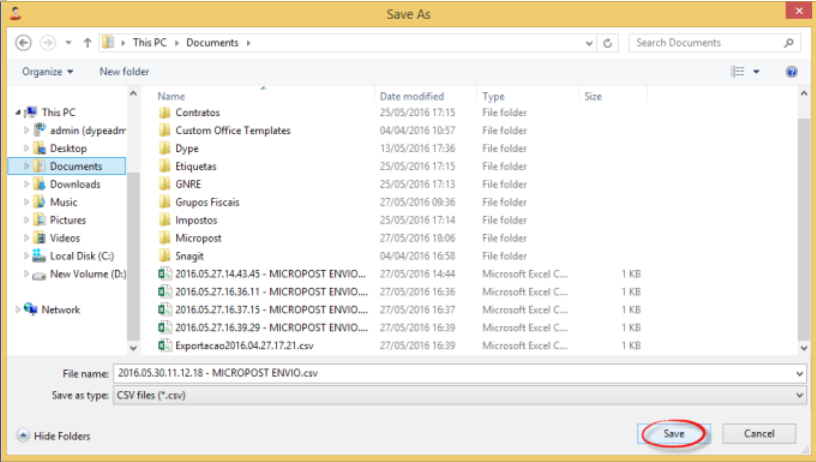This screenshot has width=816, height=462.
Task: Open the view options dropdown arrow
Action: pos(756,71)
